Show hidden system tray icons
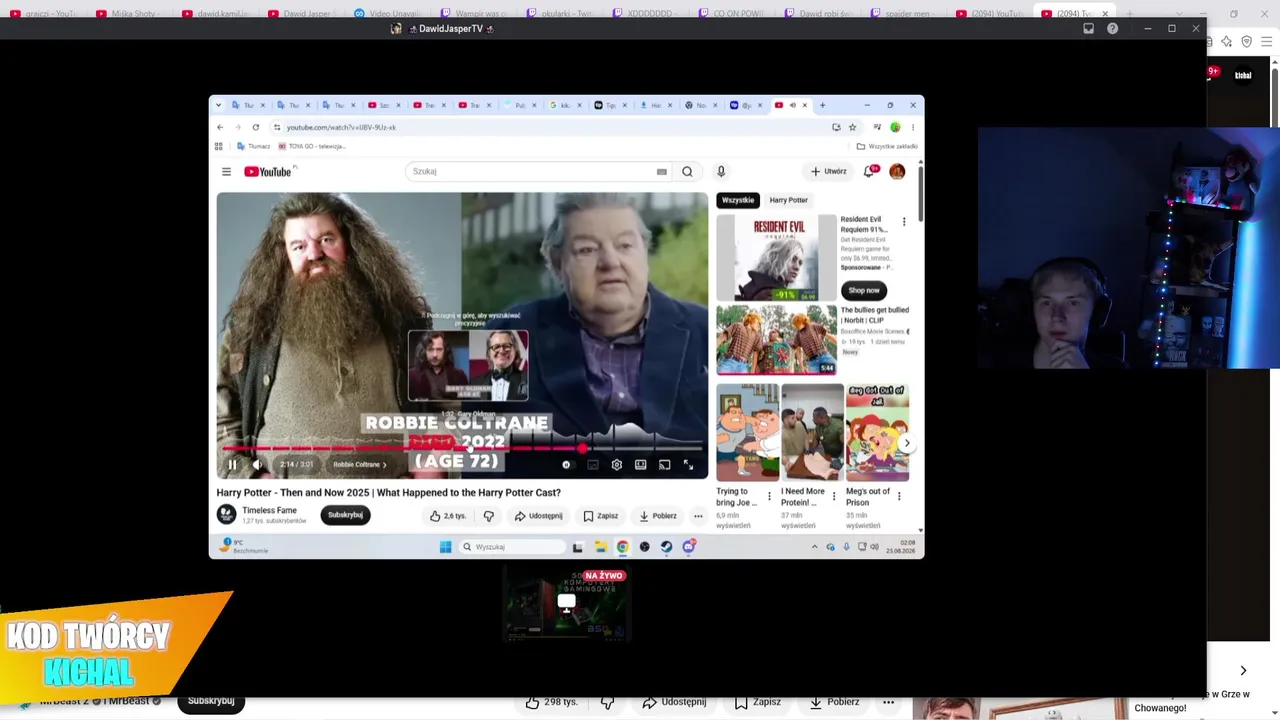Screen dimensions: 1280x720 (814, 547)
